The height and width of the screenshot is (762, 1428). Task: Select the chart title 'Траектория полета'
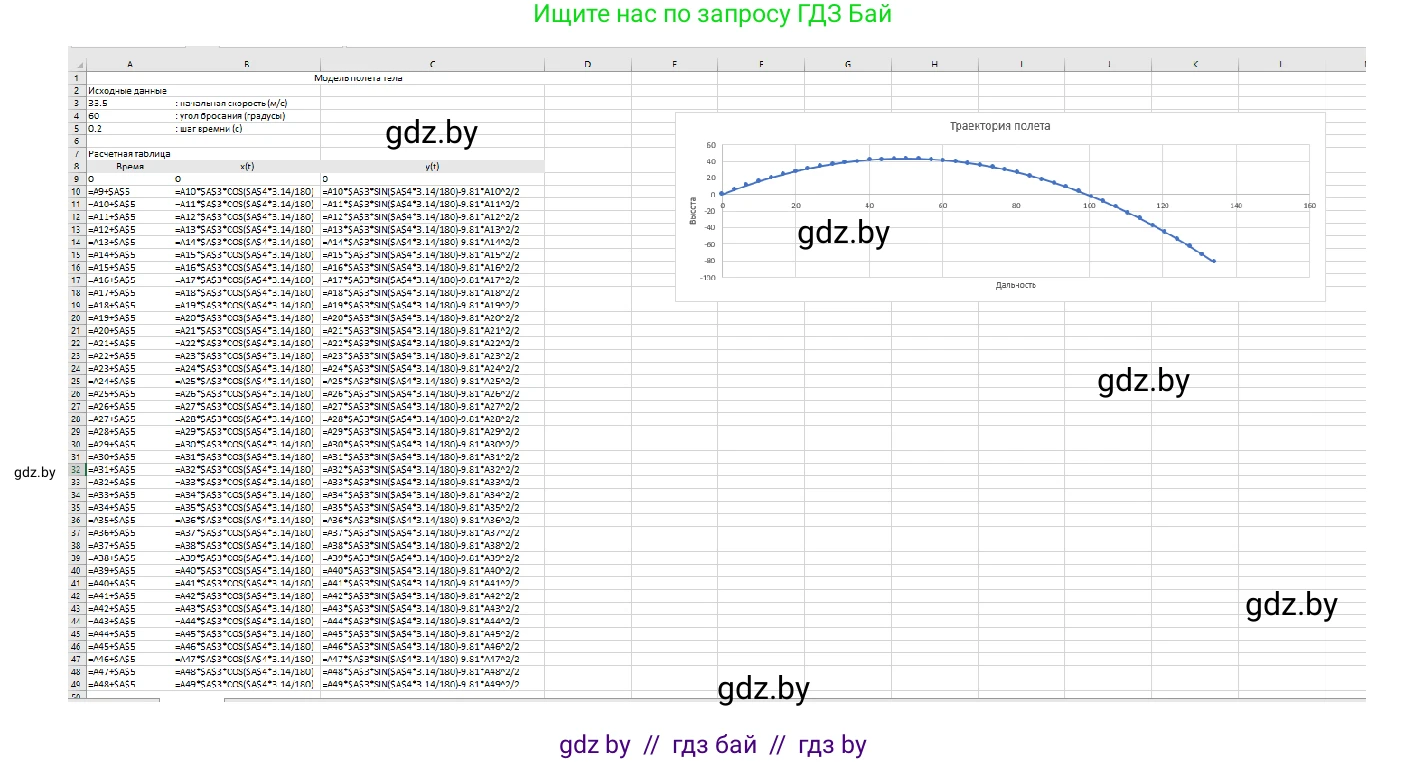999,127
